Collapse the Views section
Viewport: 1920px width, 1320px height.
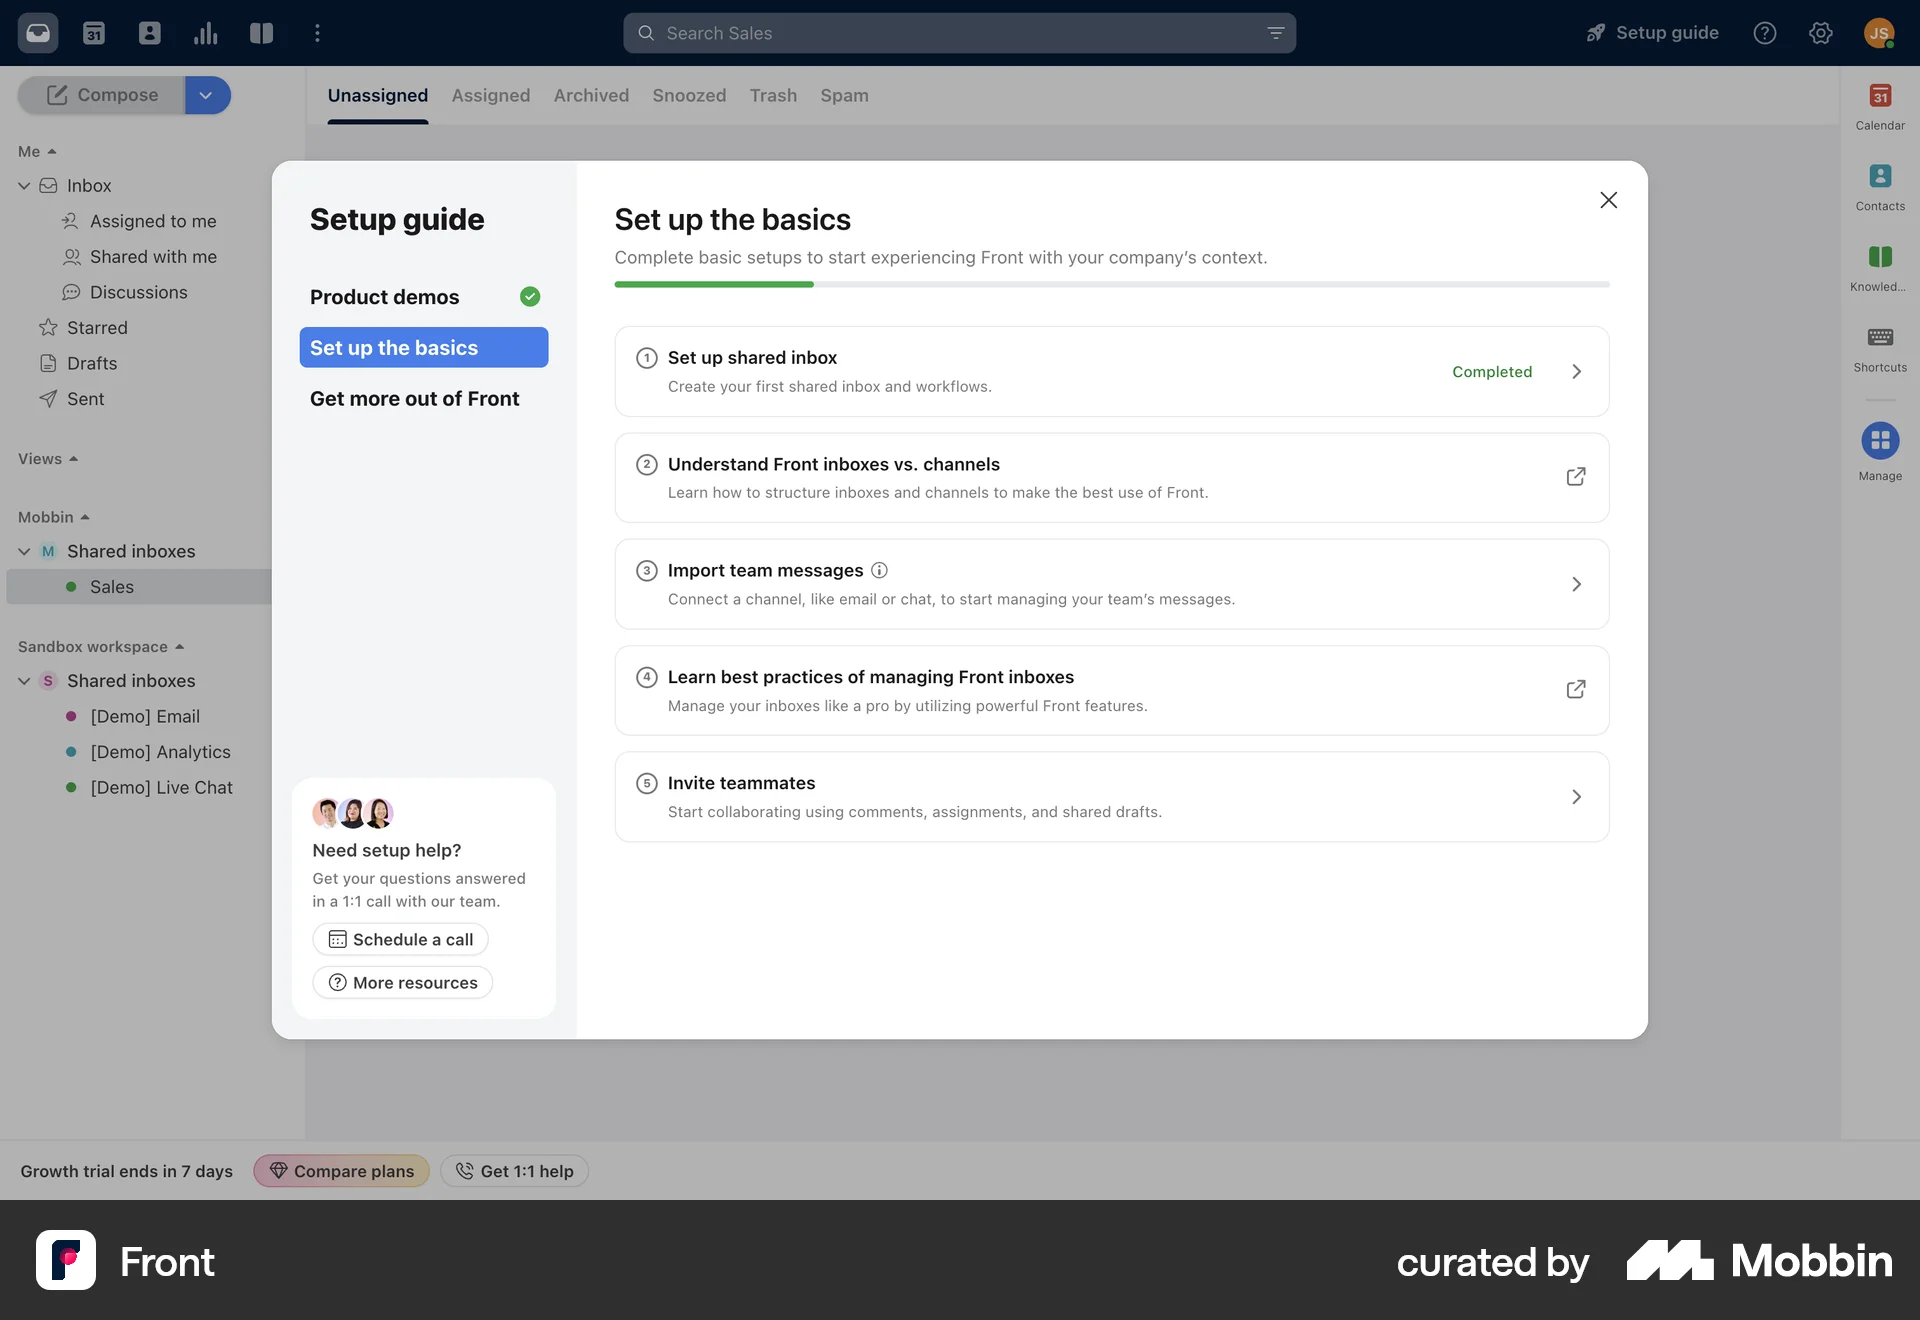[x=73, y=458]
